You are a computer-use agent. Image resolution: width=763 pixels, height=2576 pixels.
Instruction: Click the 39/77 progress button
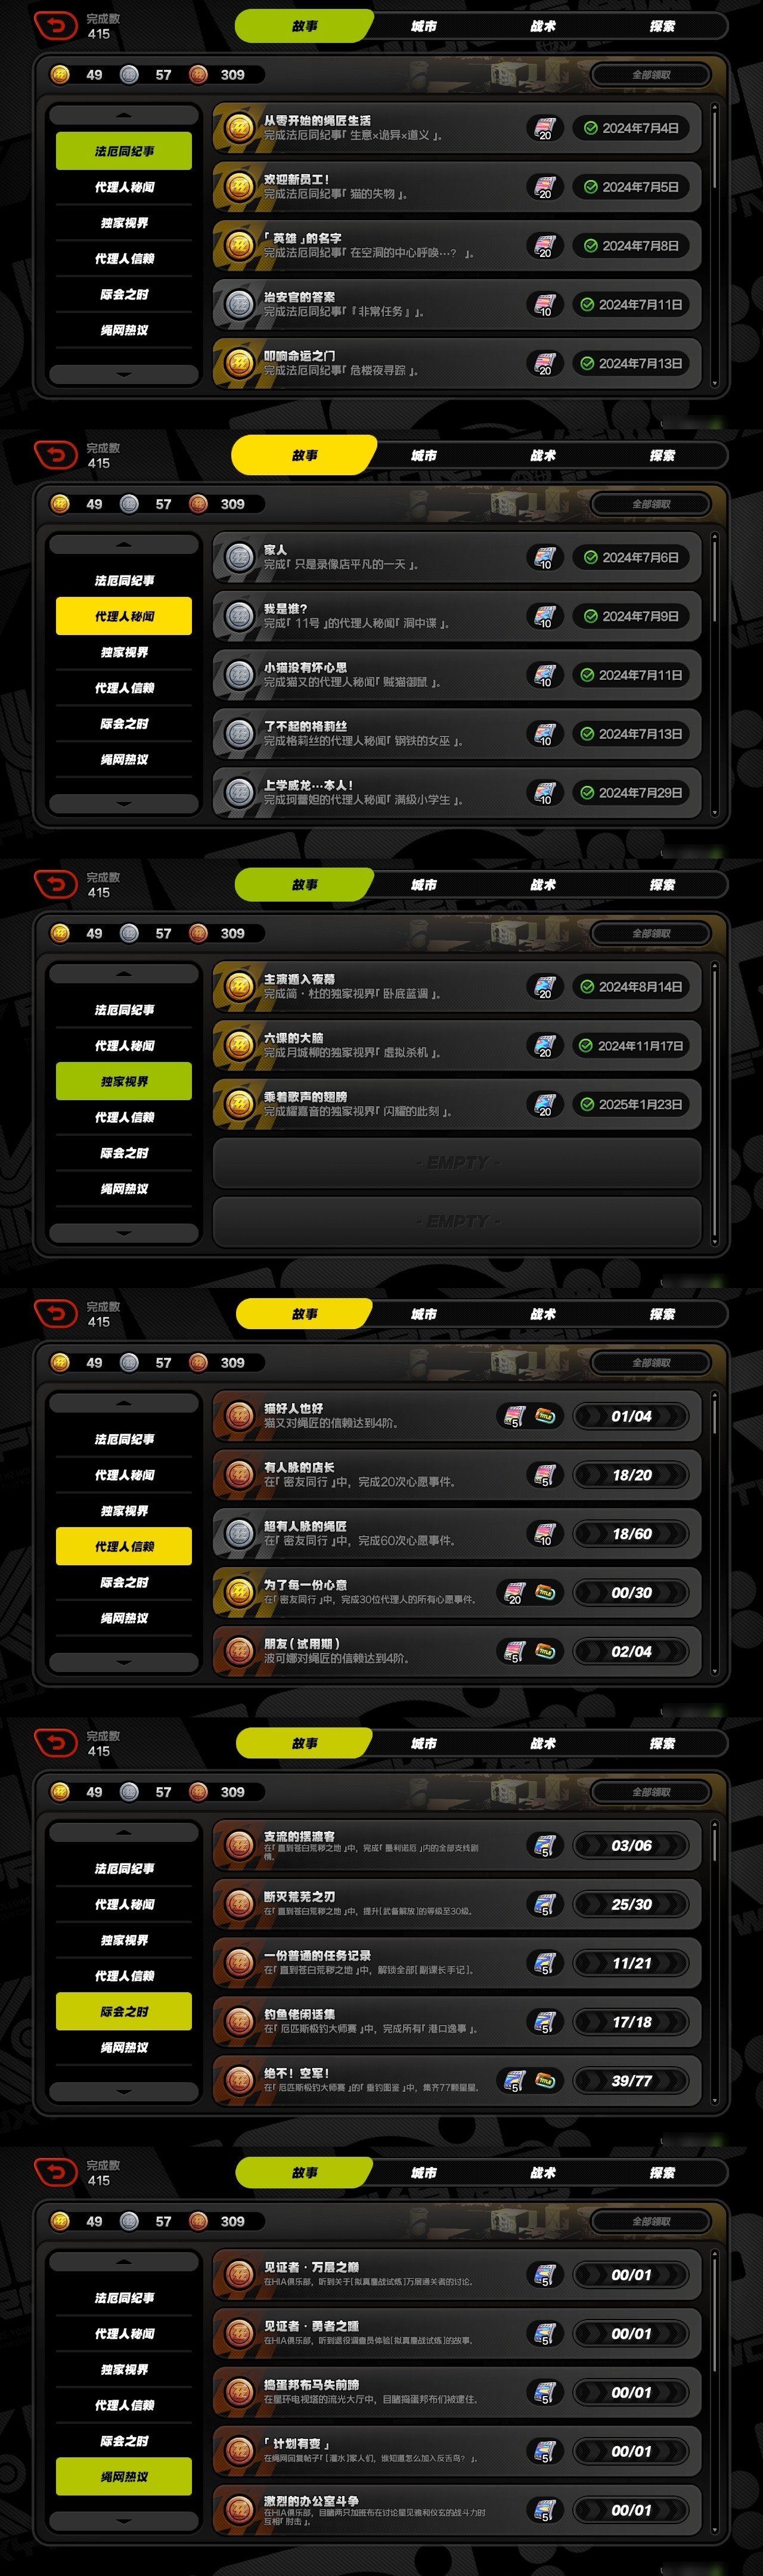click(632, 2080)
